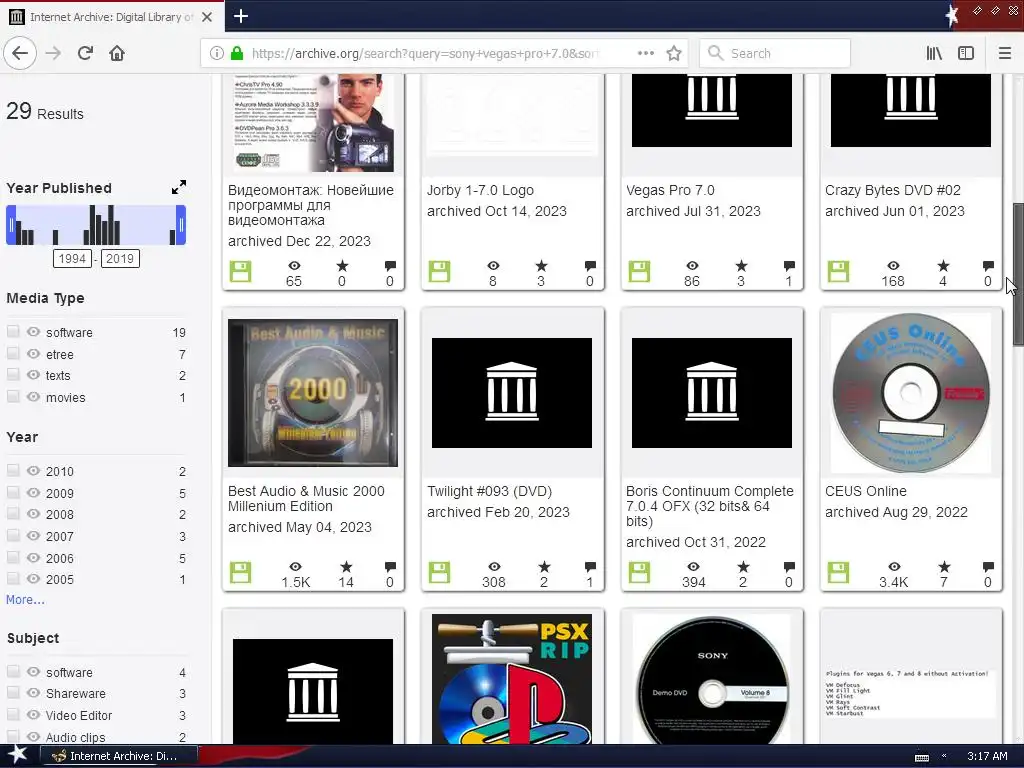Click favorites star on Best Audio & Music card
The height and width of the screenshot is (768, 1024).
pyautogui.click(x=346, y=567)
